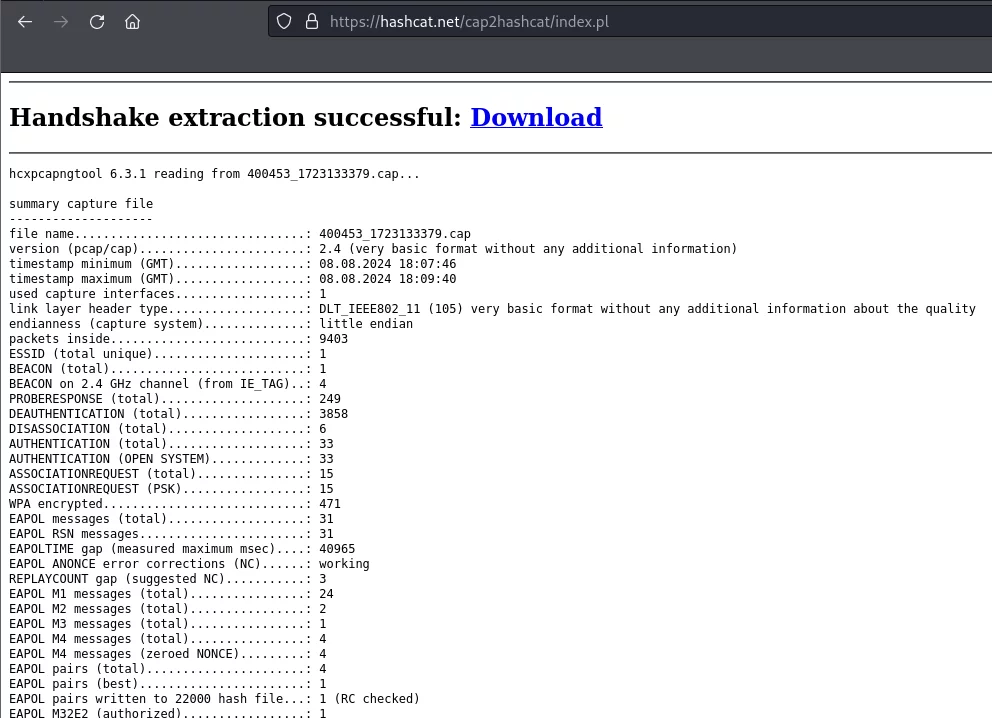This screenshot has width=992, height=718.
Task: Click the browser Back arrow button
Action: tap(25, 21)
